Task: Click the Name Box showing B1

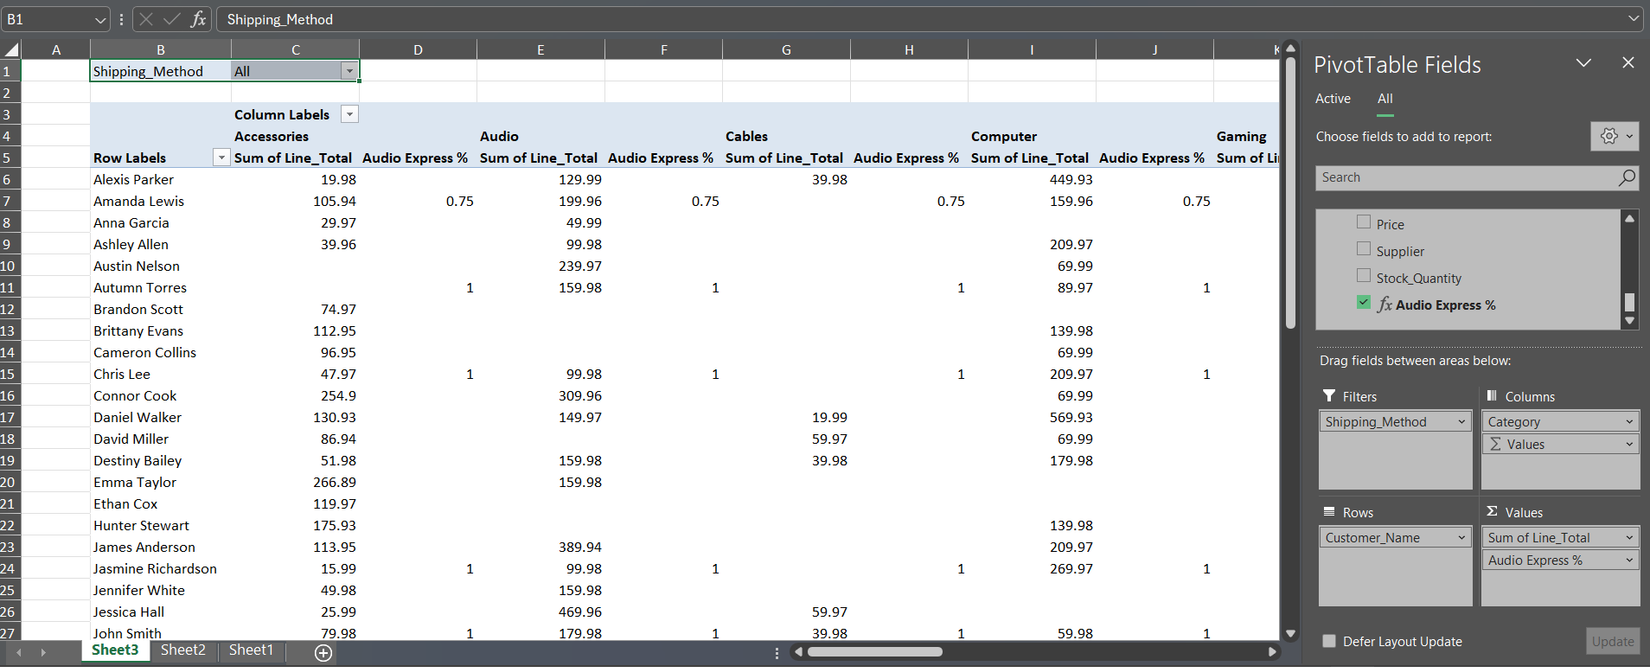Action: click(x=46, y=19)
